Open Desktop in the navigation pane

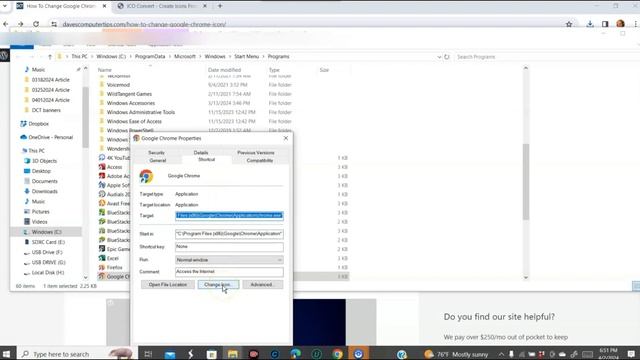tap(41, 171)
